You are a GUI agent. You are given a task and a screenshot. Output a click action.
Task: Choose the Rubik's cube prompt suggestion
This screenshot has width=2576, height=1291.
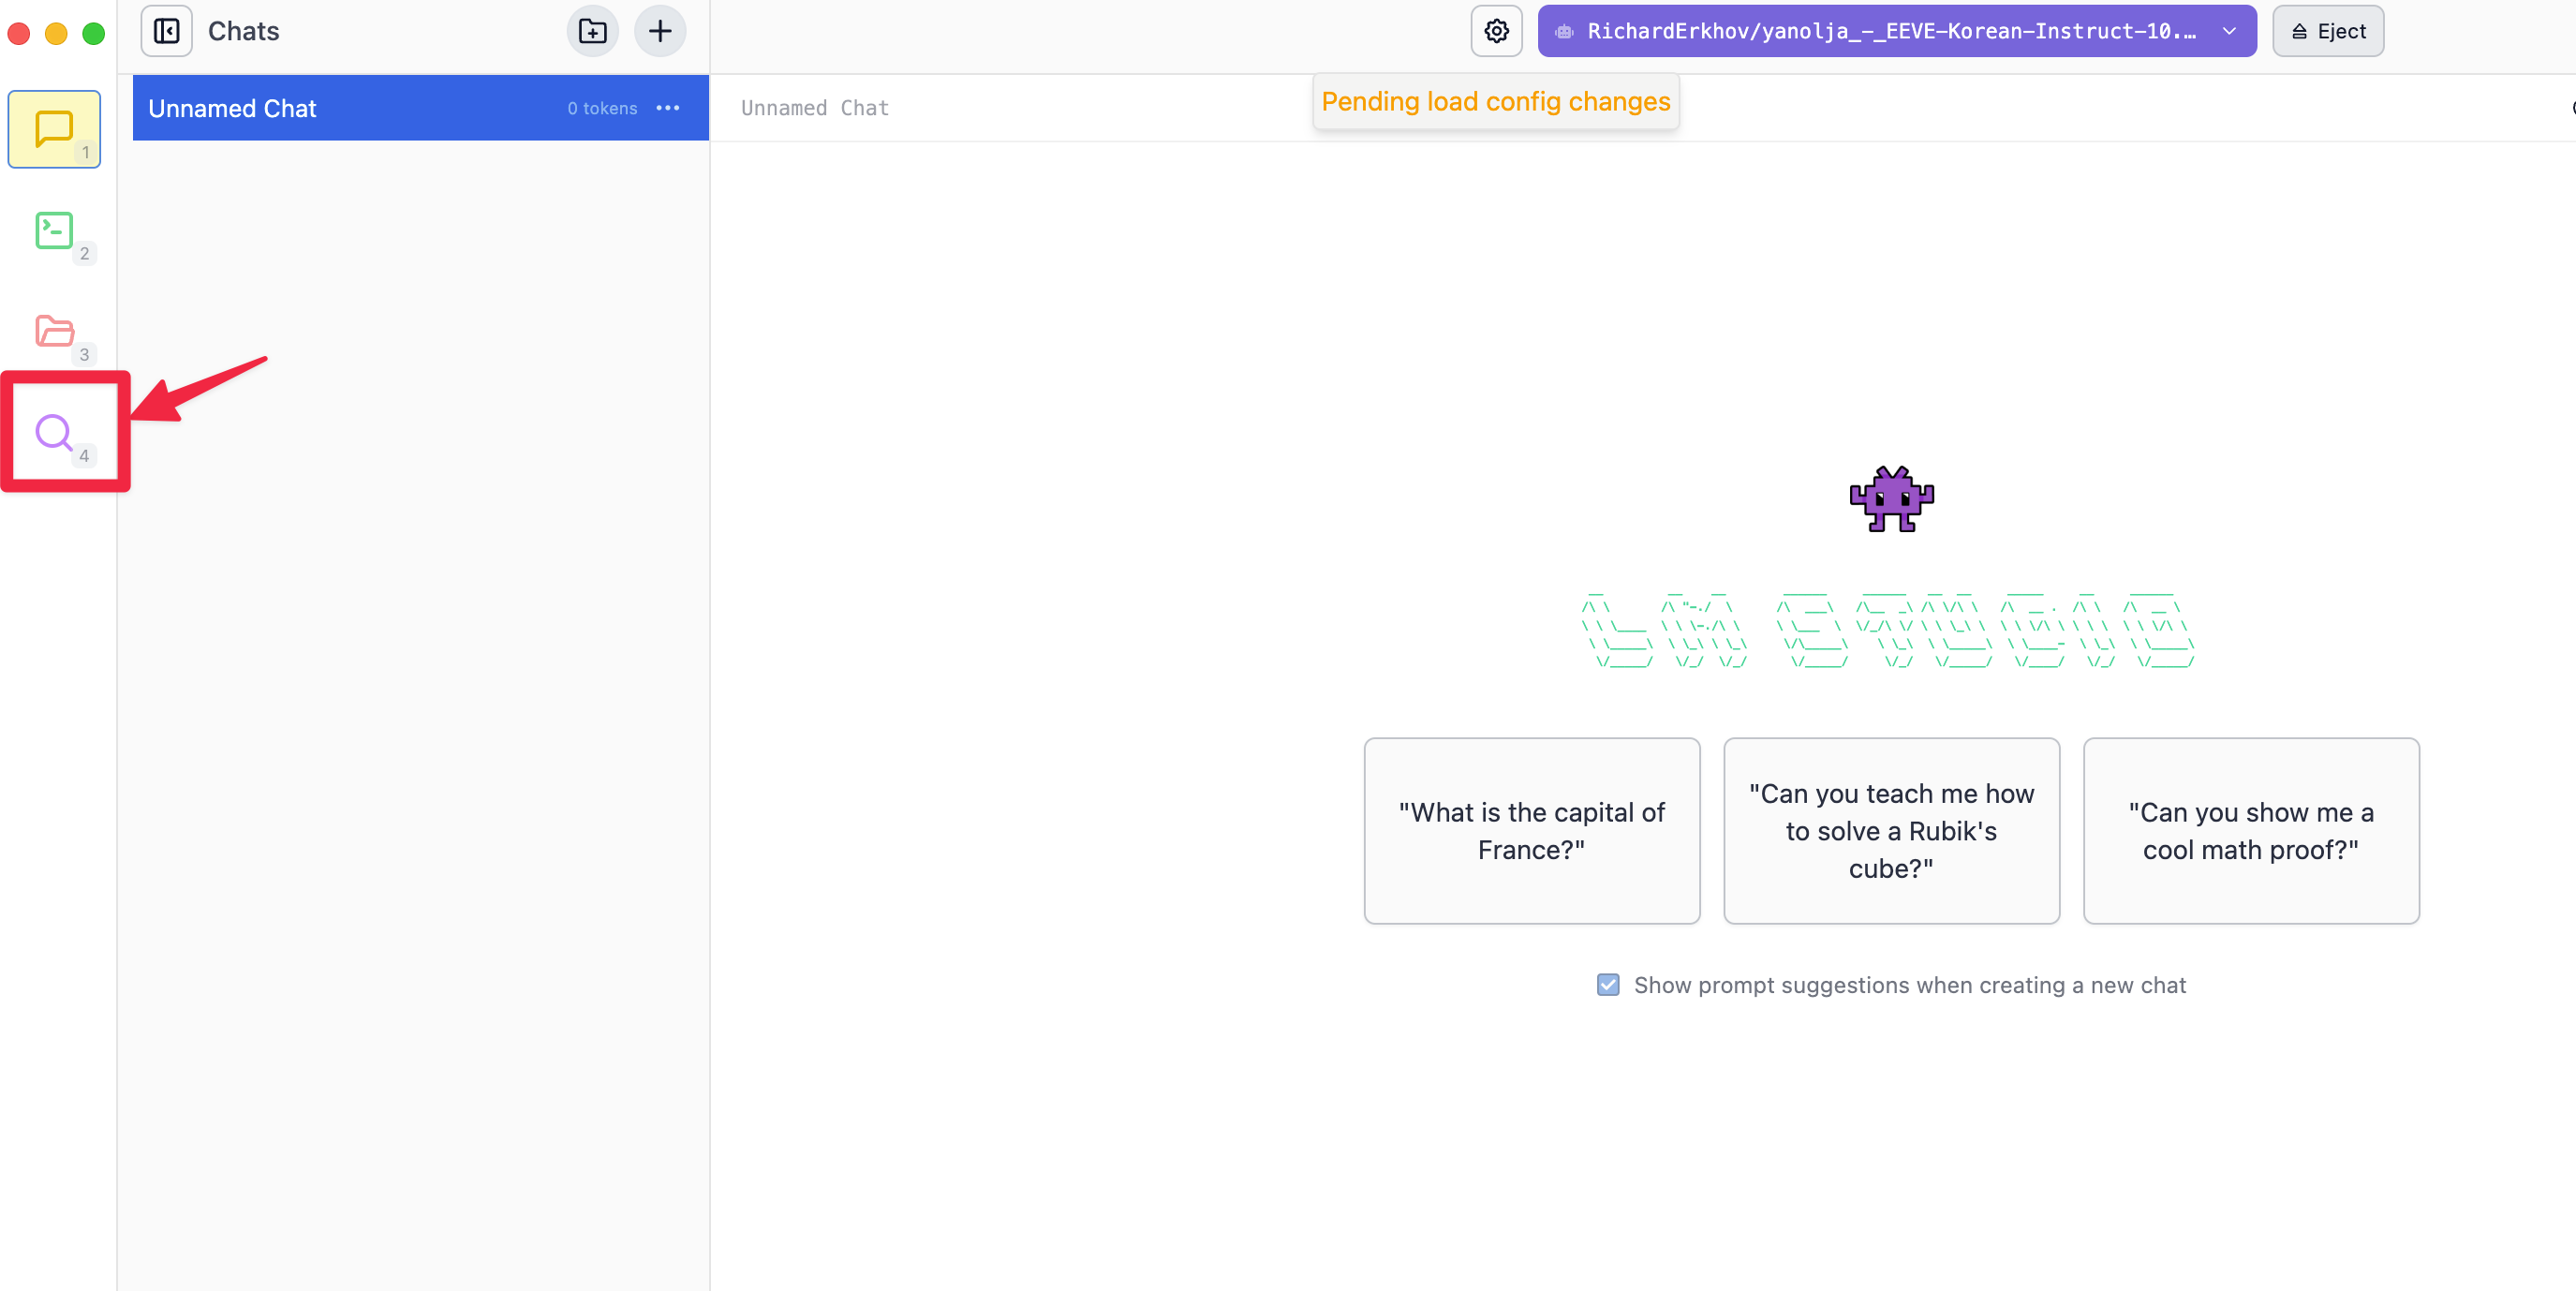(1890, 830)
